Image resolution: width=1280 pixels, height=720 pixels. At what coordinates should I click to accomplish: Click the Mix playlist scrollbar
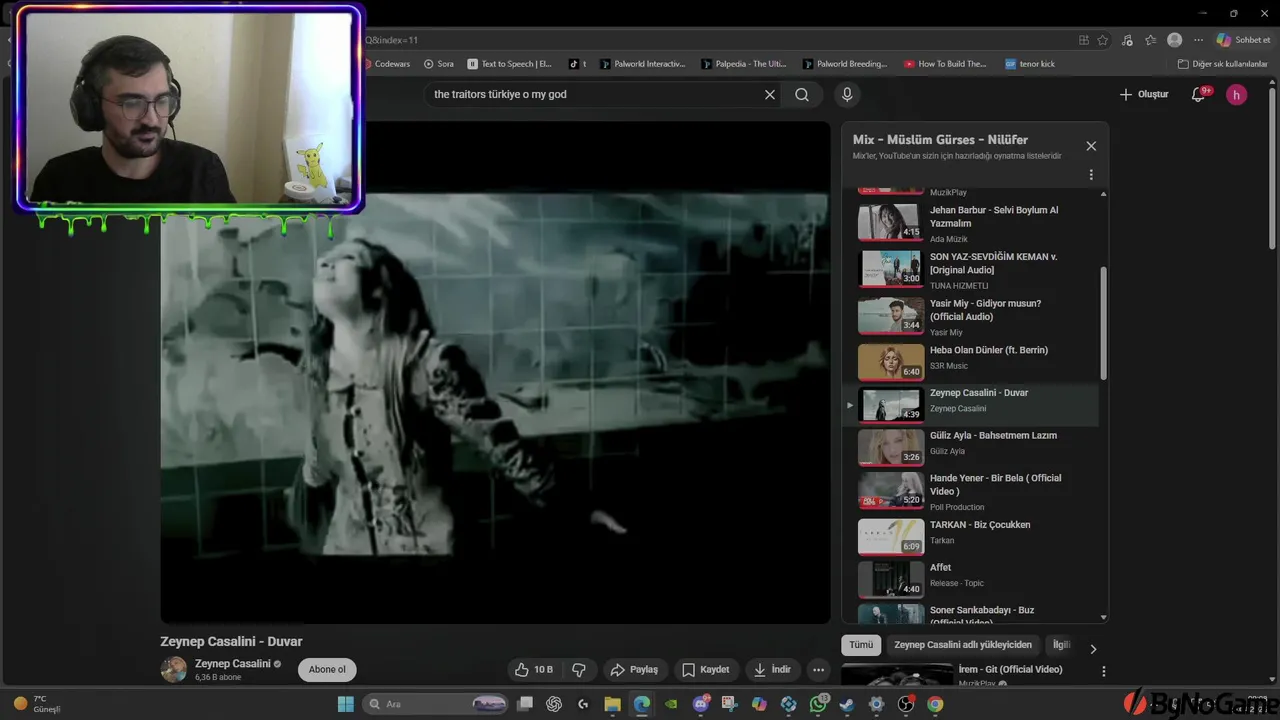[x=1104, y=322]
